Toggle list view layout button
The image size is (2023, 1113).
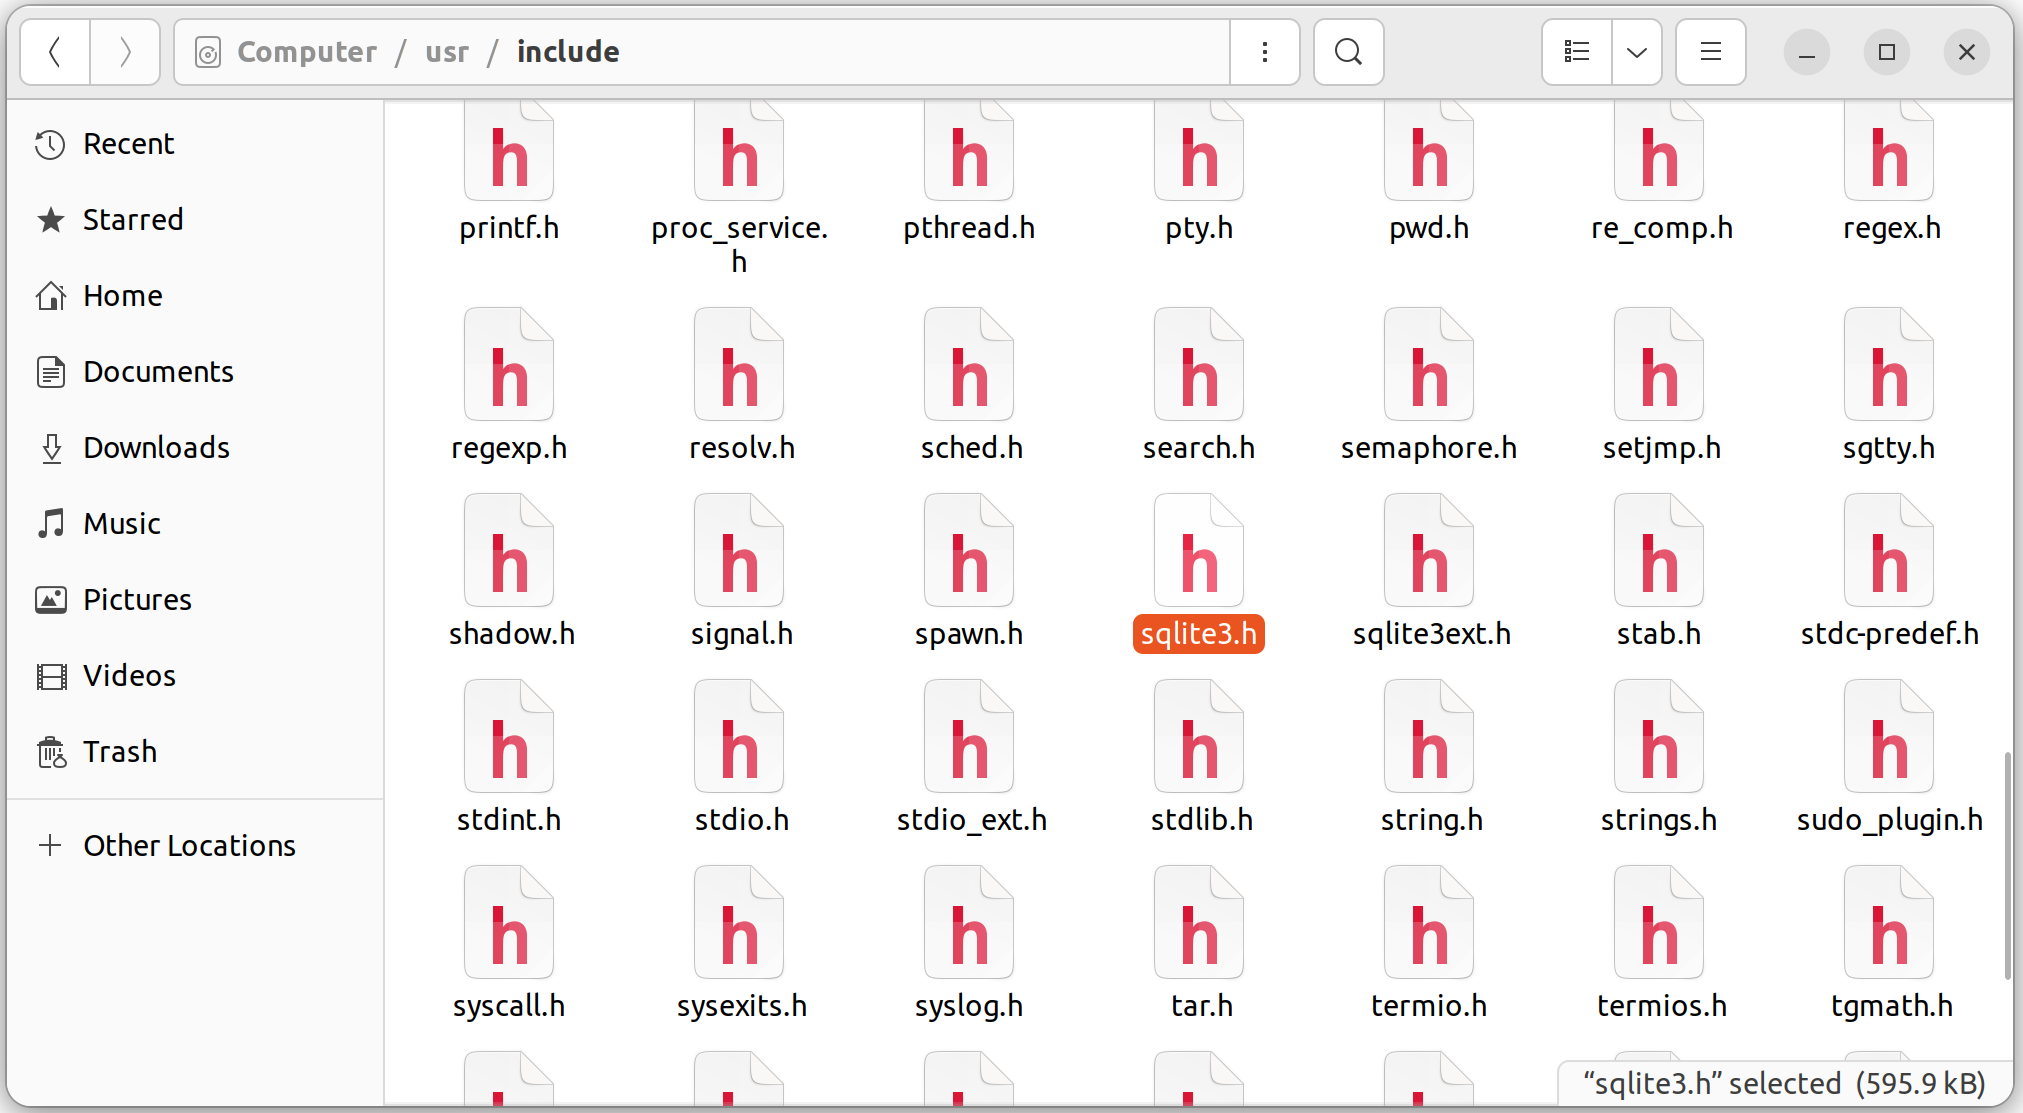point(1577,52)
